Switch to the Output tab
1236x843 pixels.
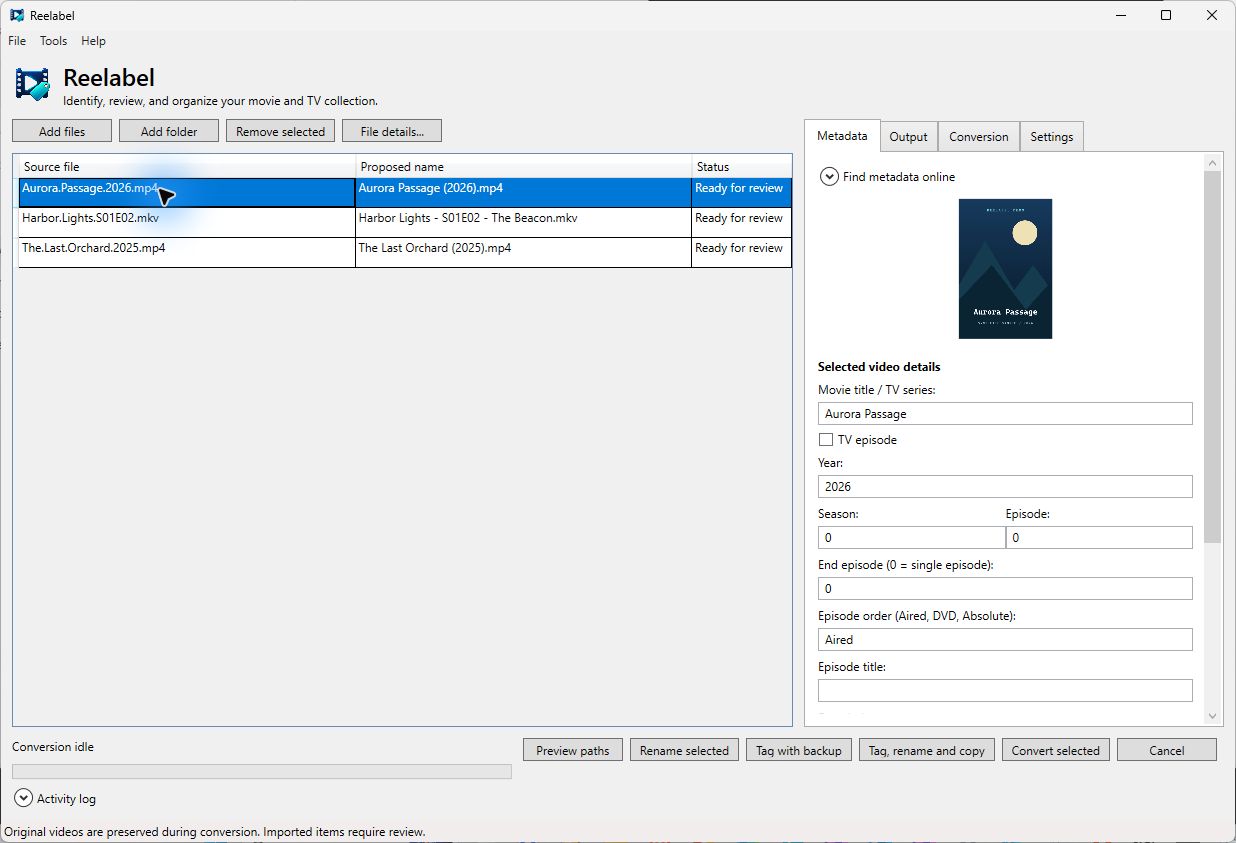click(x=909, y=137)
